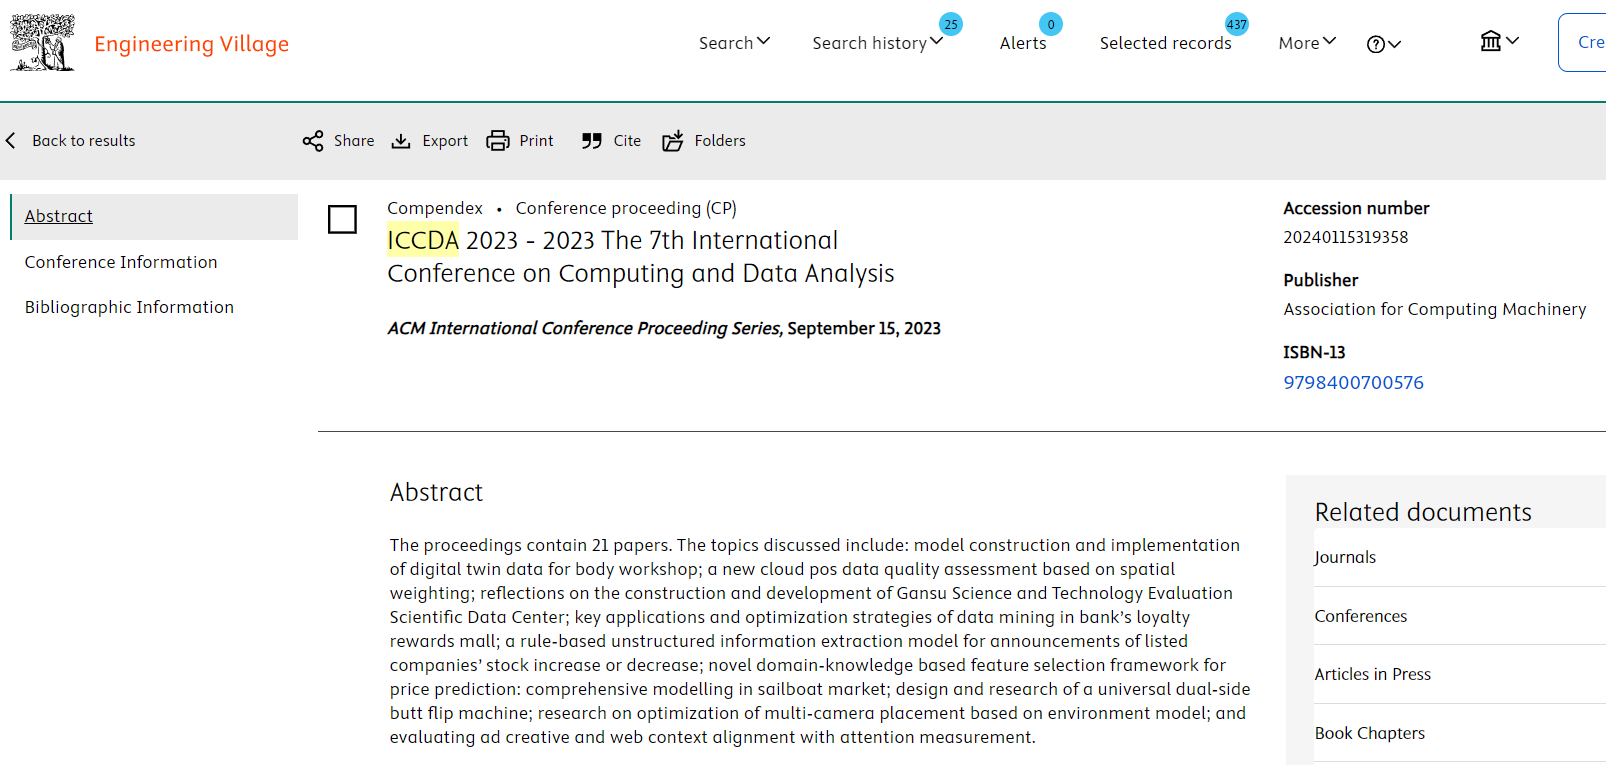Click the Folders icon

coord(673,141)
